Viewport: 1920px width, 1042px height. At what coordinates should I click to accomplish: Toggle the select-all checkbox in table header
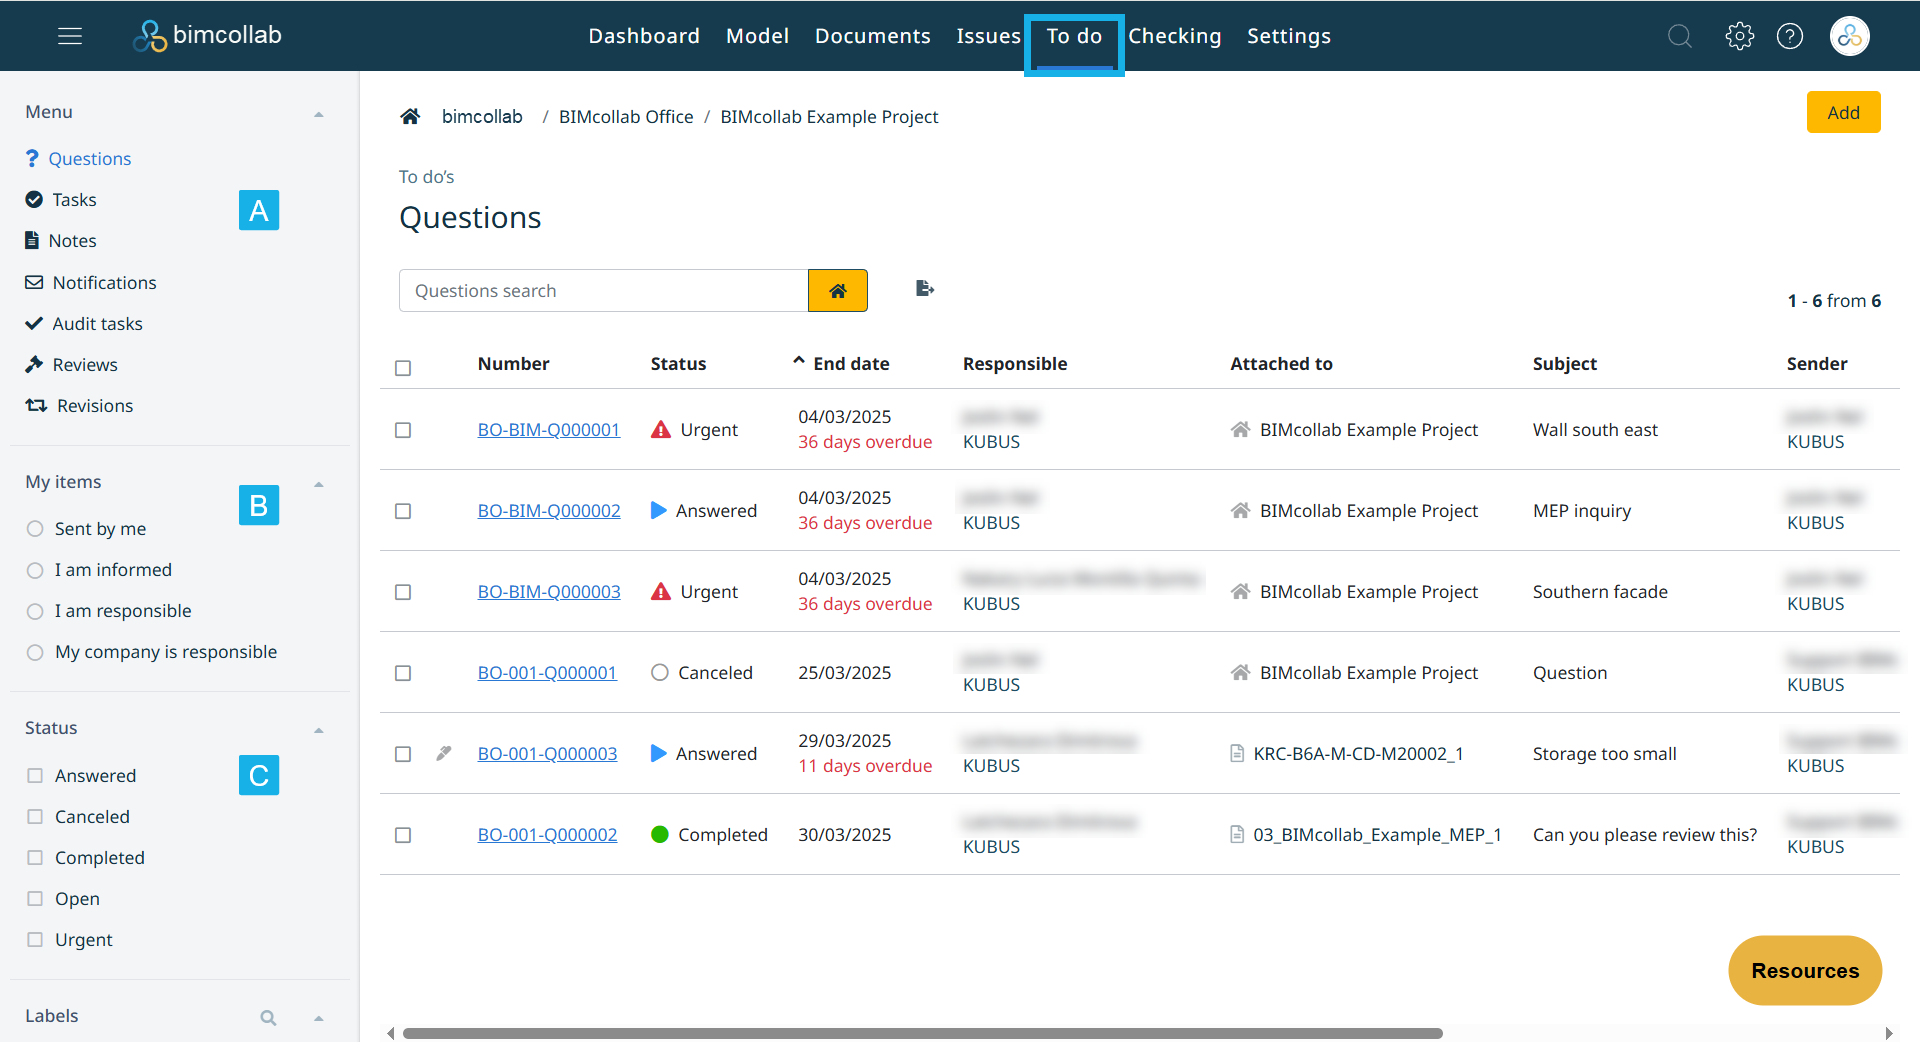pos(403,368)
